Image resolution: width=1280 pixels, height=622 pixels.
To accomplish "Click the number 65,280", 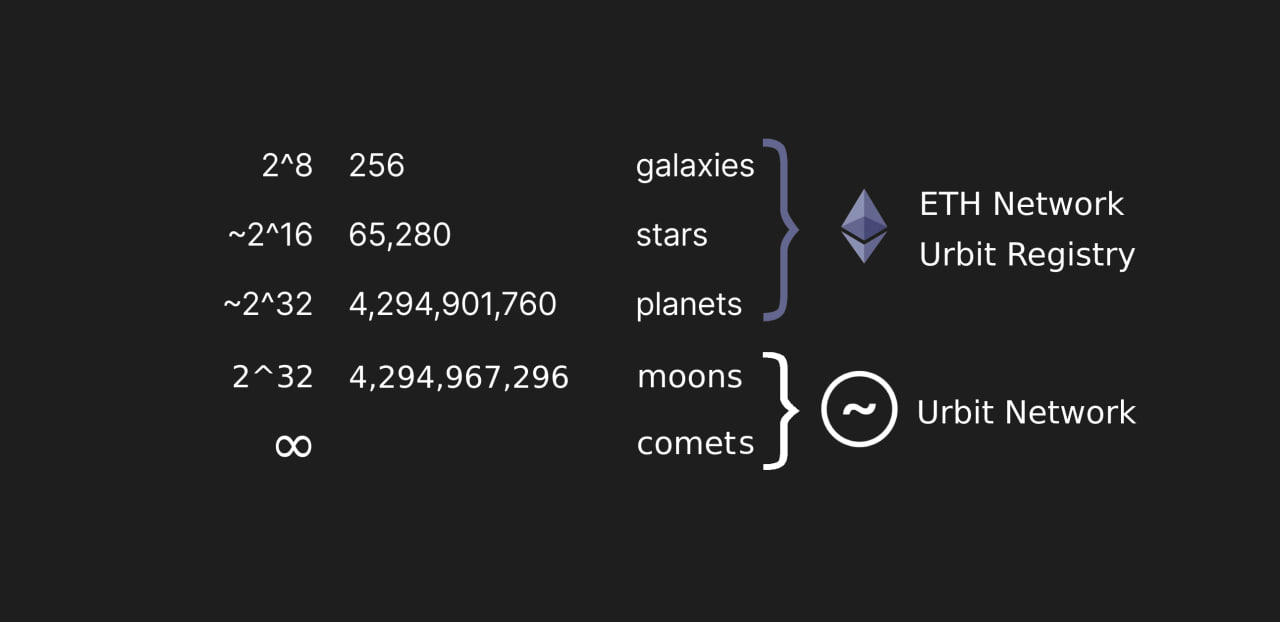I will click(x=400, y=236).
